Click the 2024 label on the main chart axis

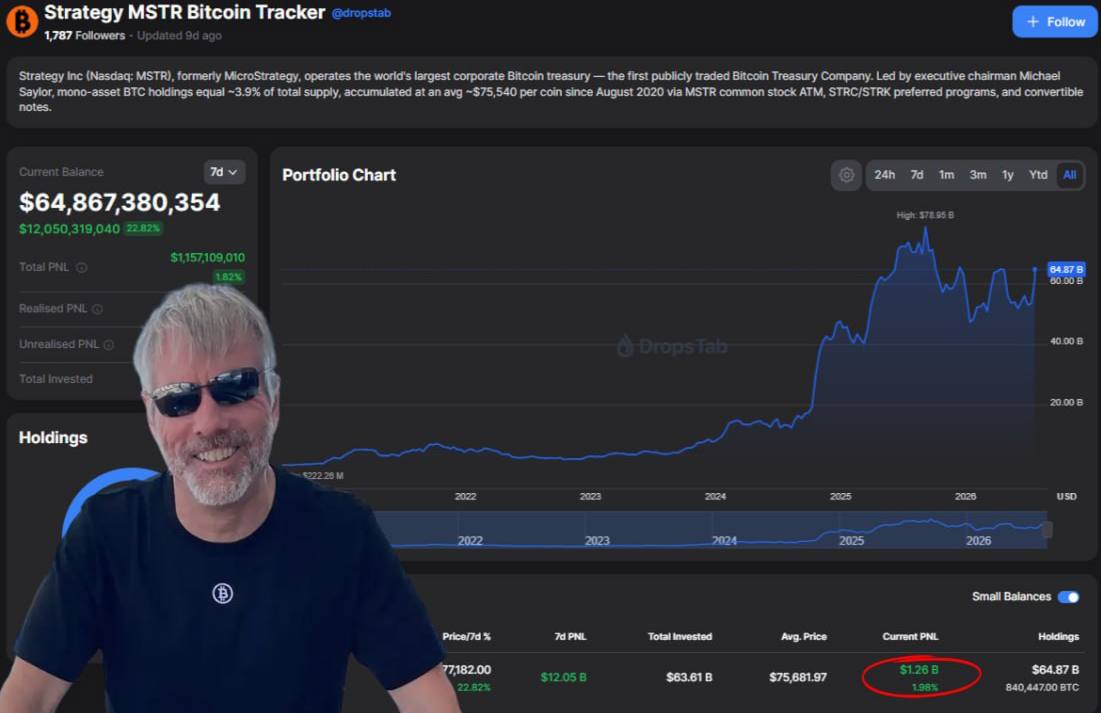click(715, 497)
